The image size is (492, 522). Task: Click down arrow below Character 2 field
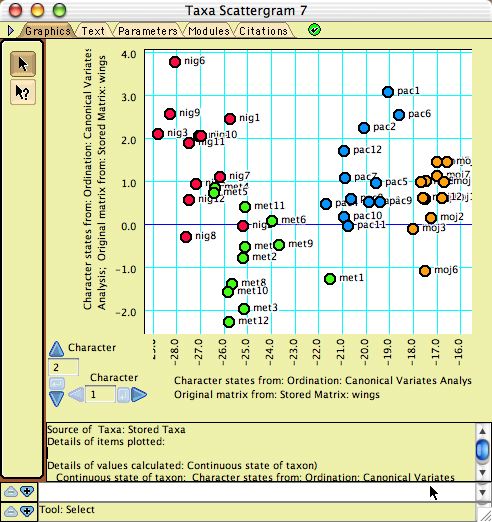tap(56, 399)
